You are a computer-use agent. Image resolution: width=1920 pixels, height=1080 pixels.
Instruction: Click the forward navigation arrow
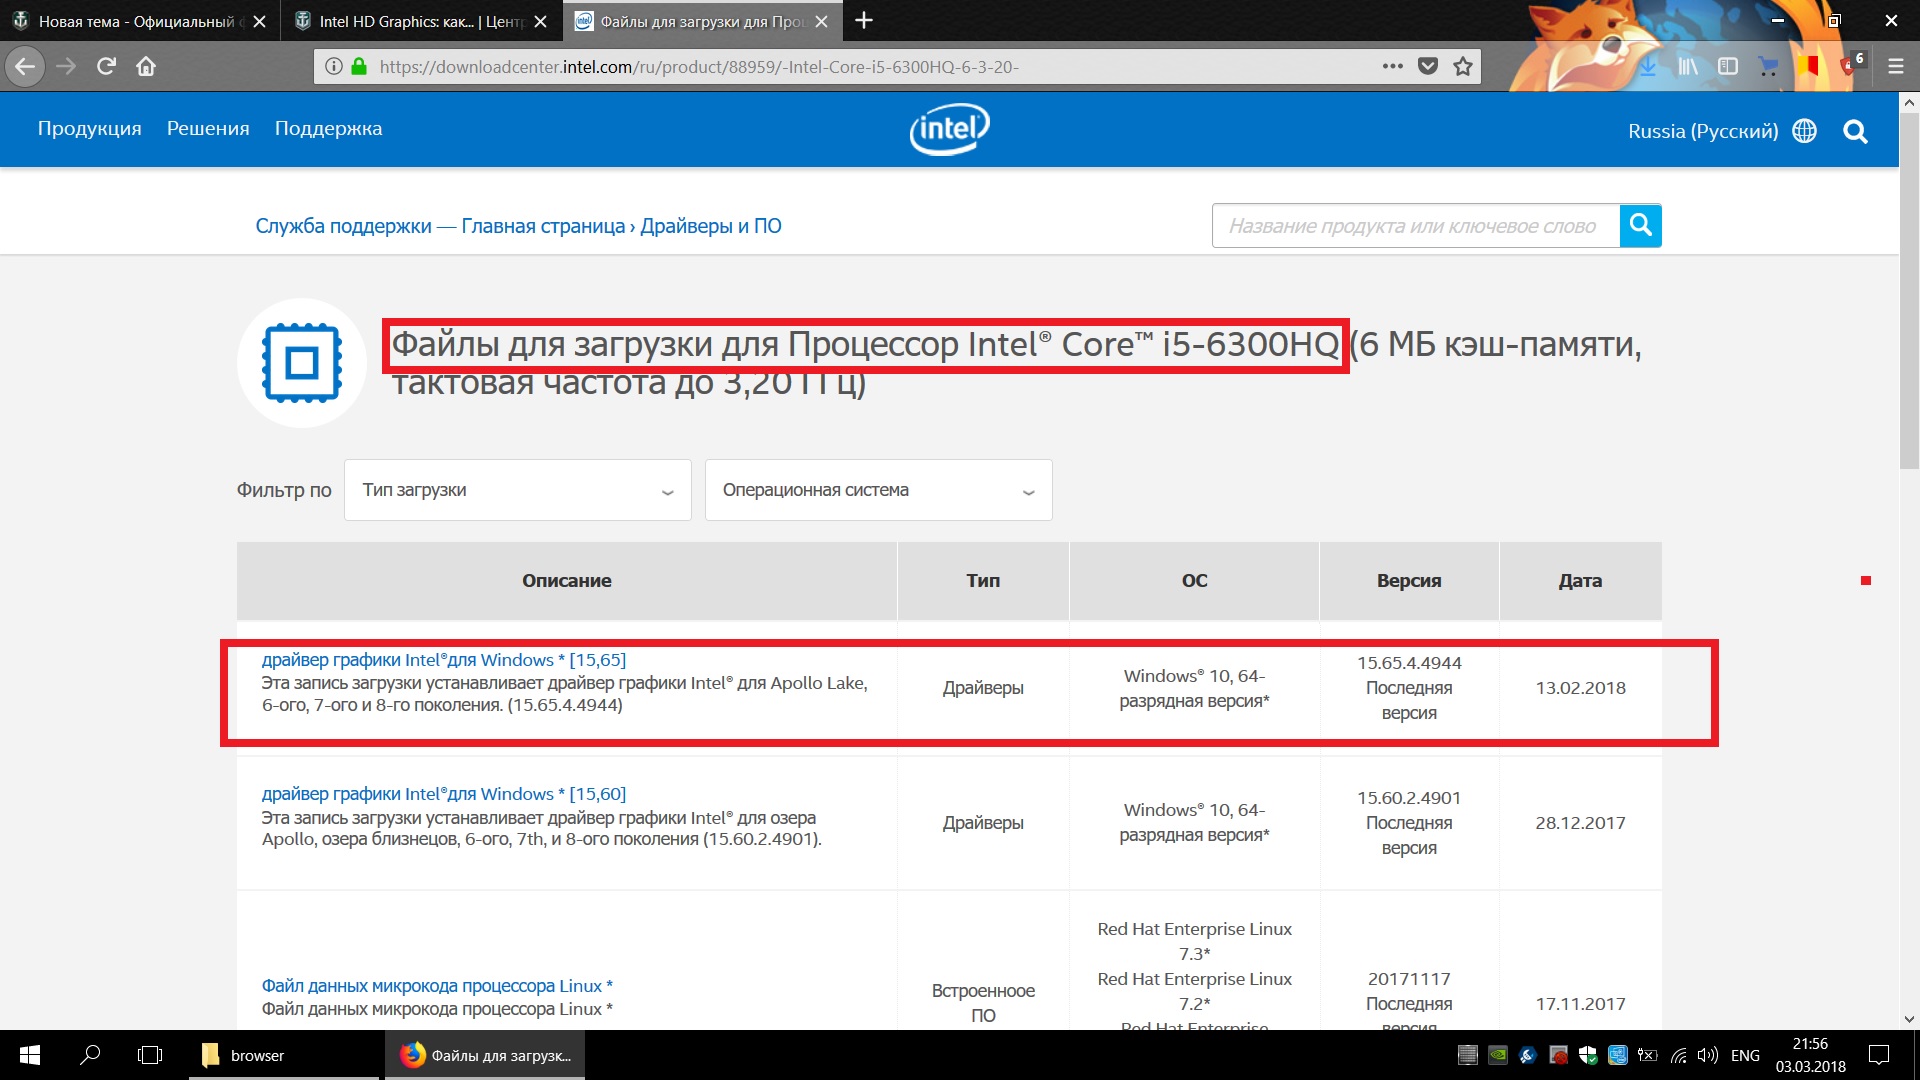coord(66,67)
